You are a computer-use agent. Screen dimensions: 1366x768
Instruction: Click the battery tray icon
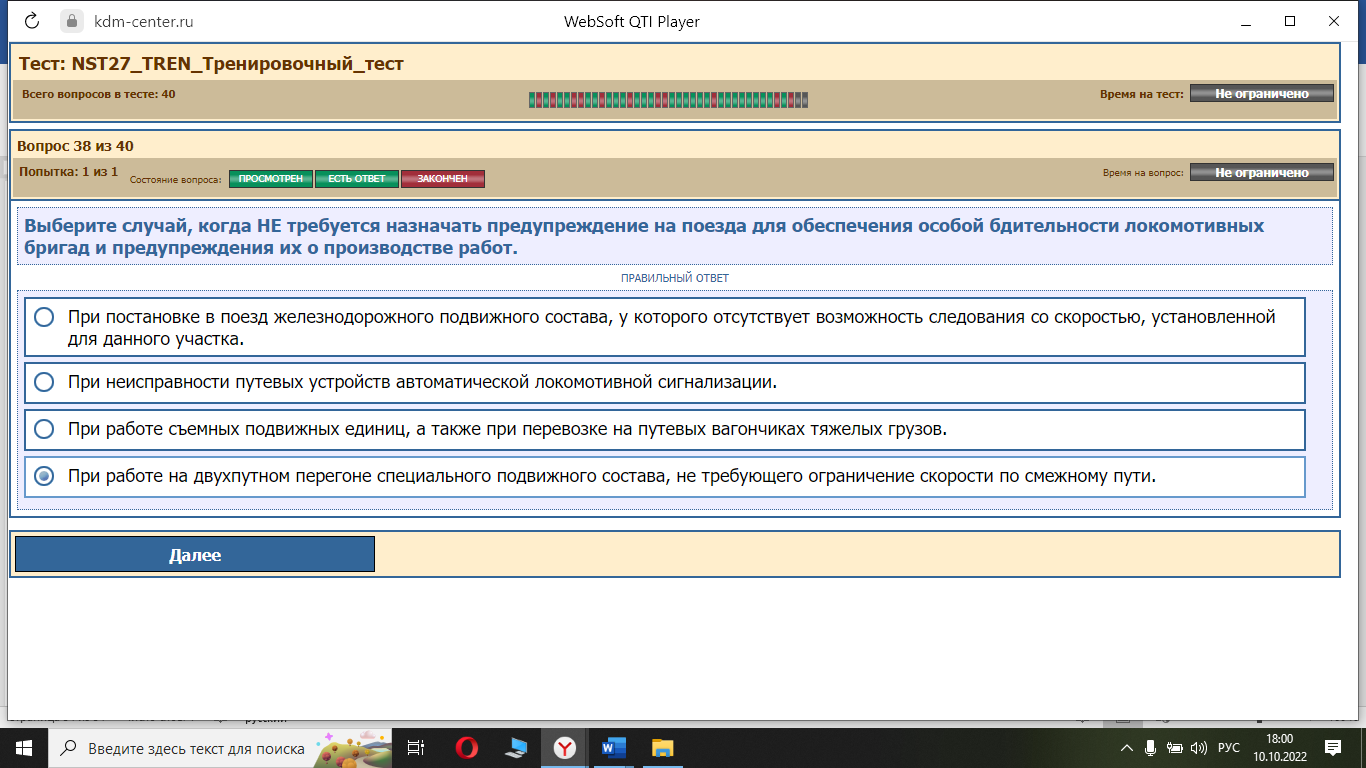pyautogui.click(x=1176, y=747)
